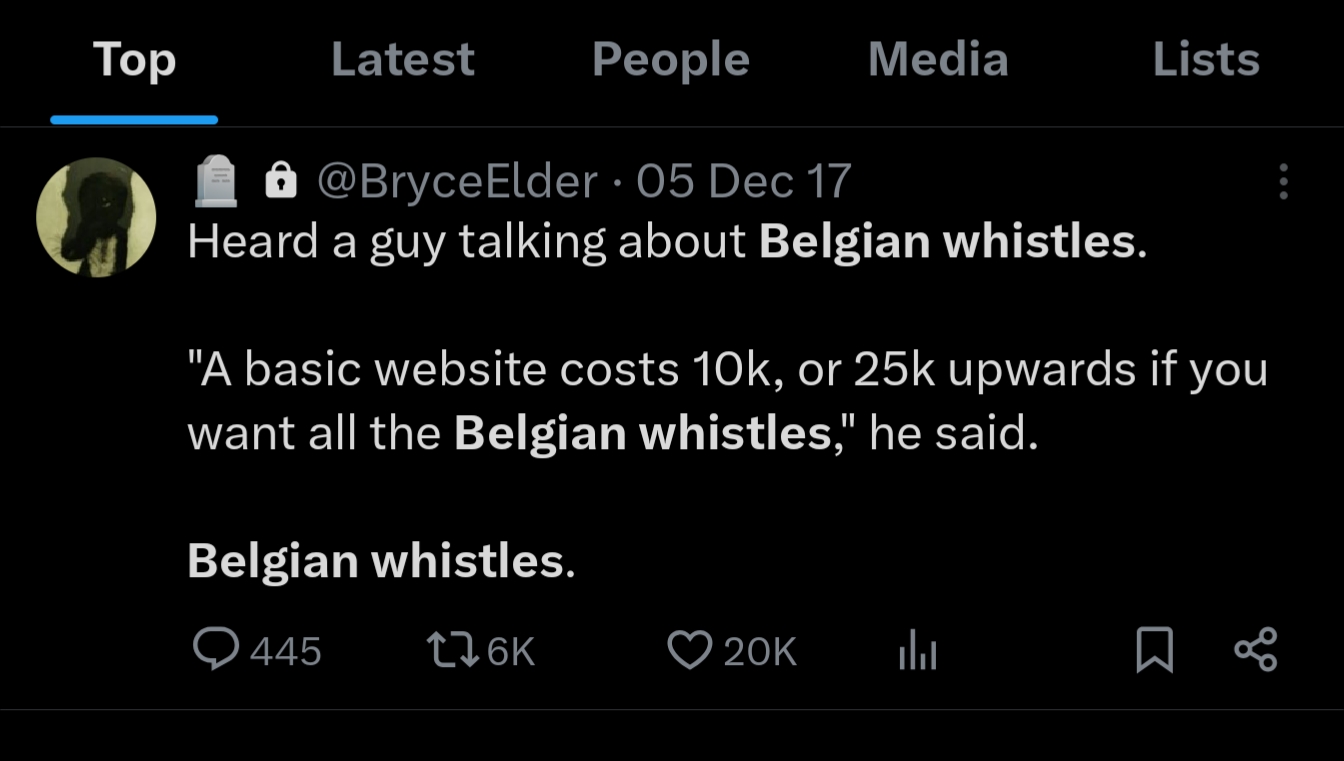1344x761 pixels.
Task: Click the 20K likes count
Action: point(759,652)
